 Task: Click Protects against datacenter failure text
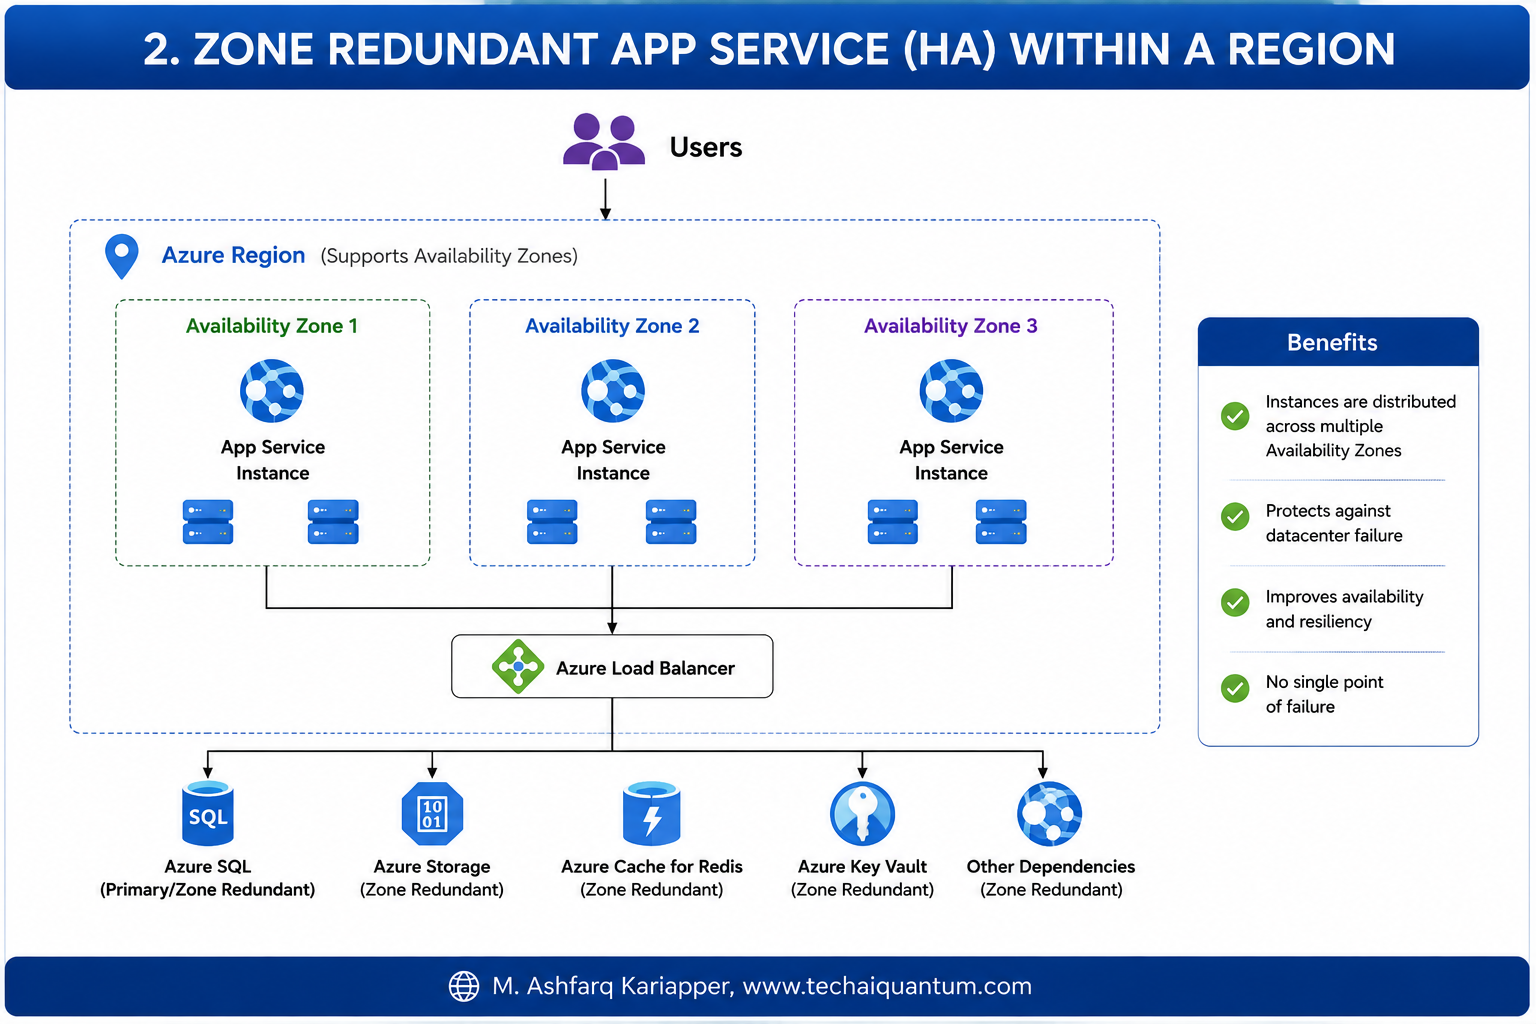pyautogui.click(x=1334, y=523)
